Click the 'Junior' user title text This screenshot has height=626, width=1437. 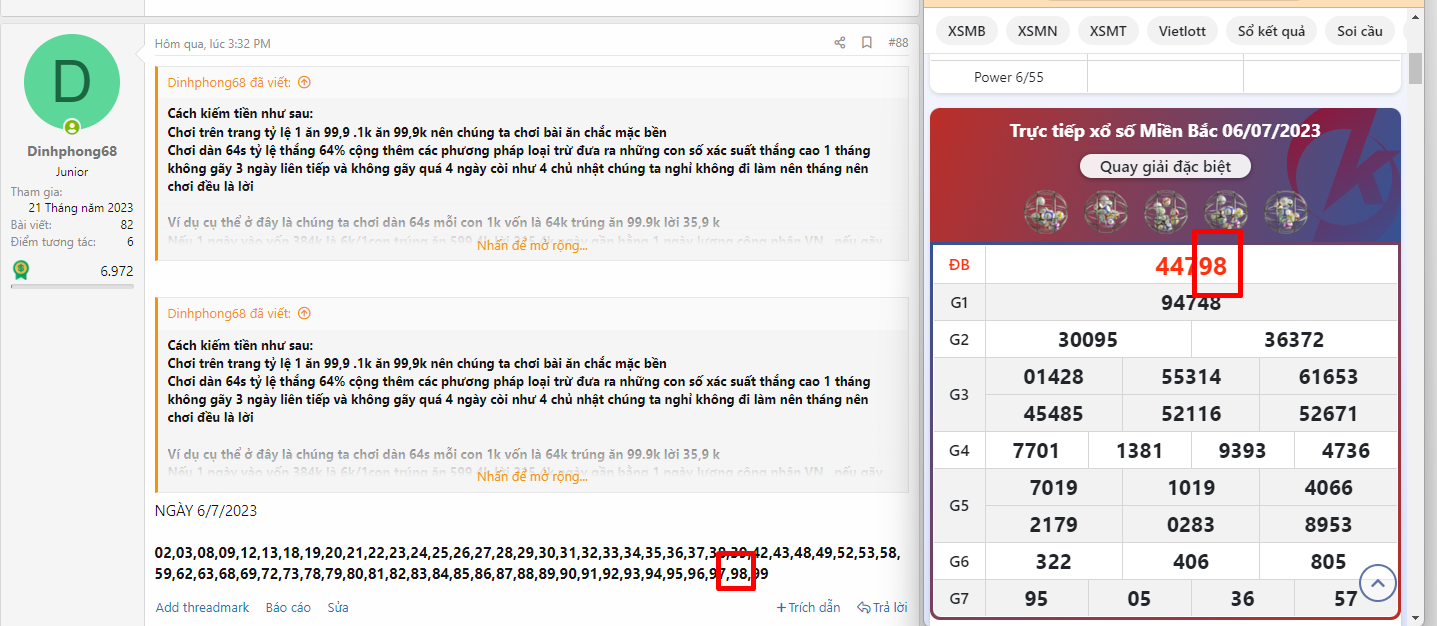pos(72,172)
